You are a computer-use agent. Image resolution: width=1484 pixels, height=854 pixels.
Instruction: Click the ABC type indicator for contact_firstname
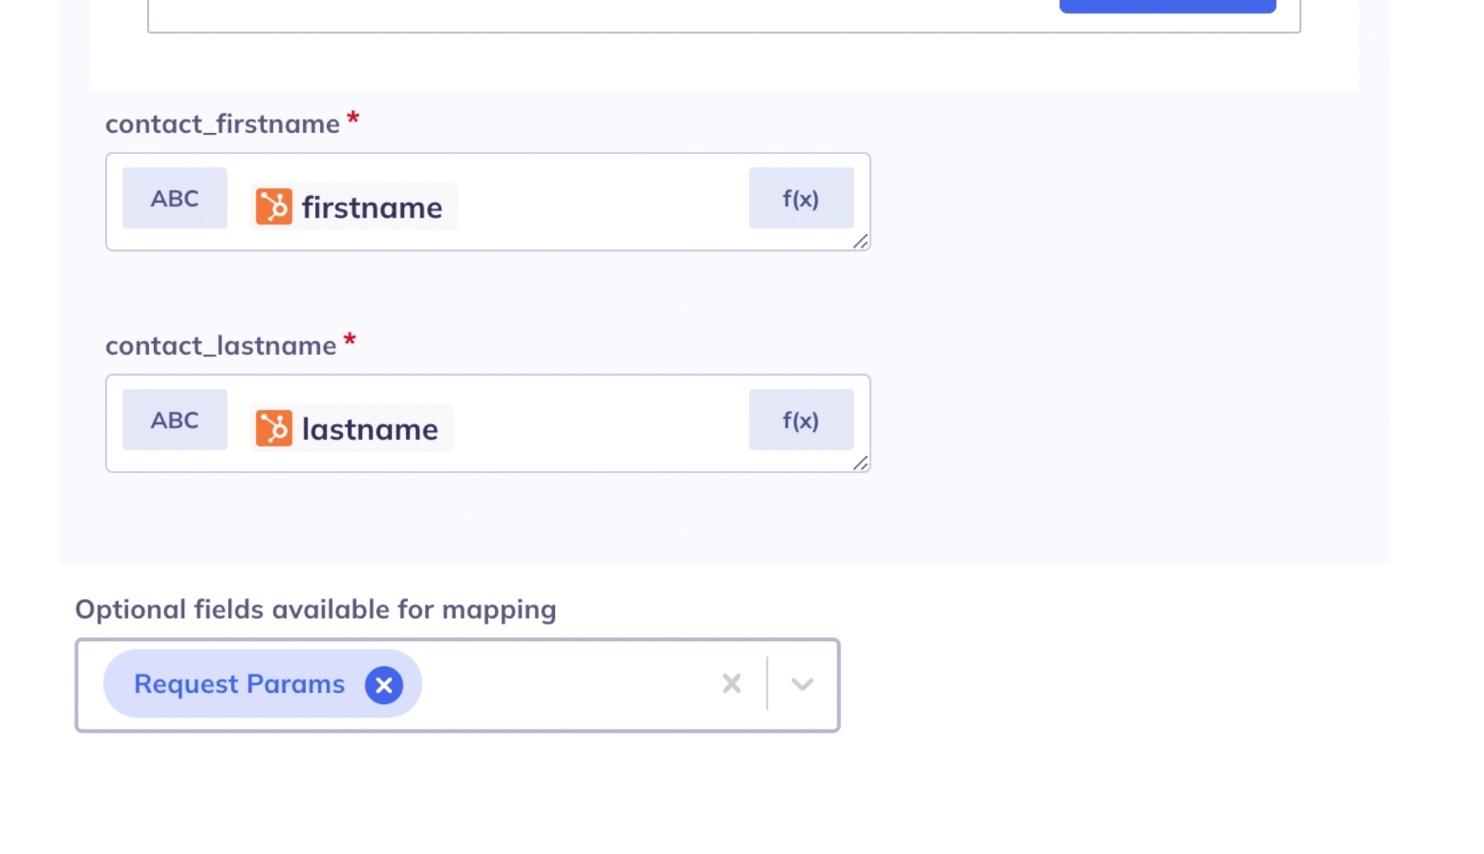pyautogui.click(x=174, y=198)
